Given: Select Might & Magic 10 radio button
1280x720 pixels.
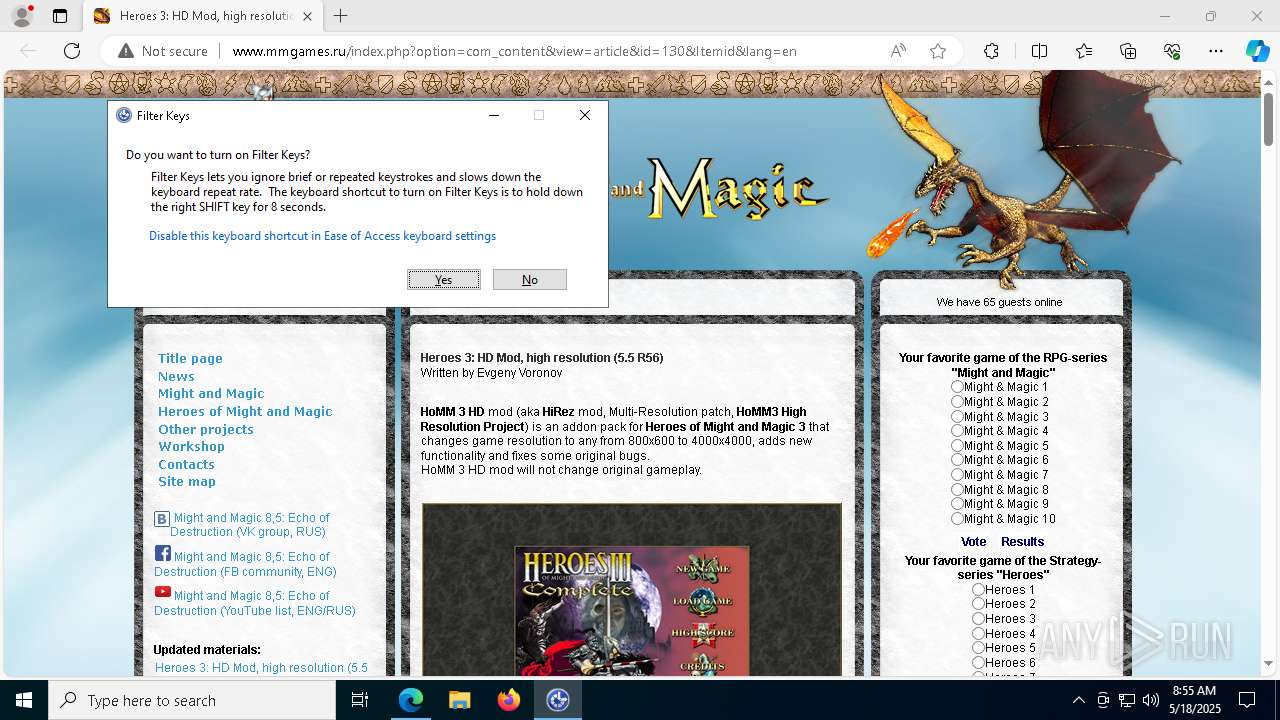Looking at the screenshot, I should (957, 518).
